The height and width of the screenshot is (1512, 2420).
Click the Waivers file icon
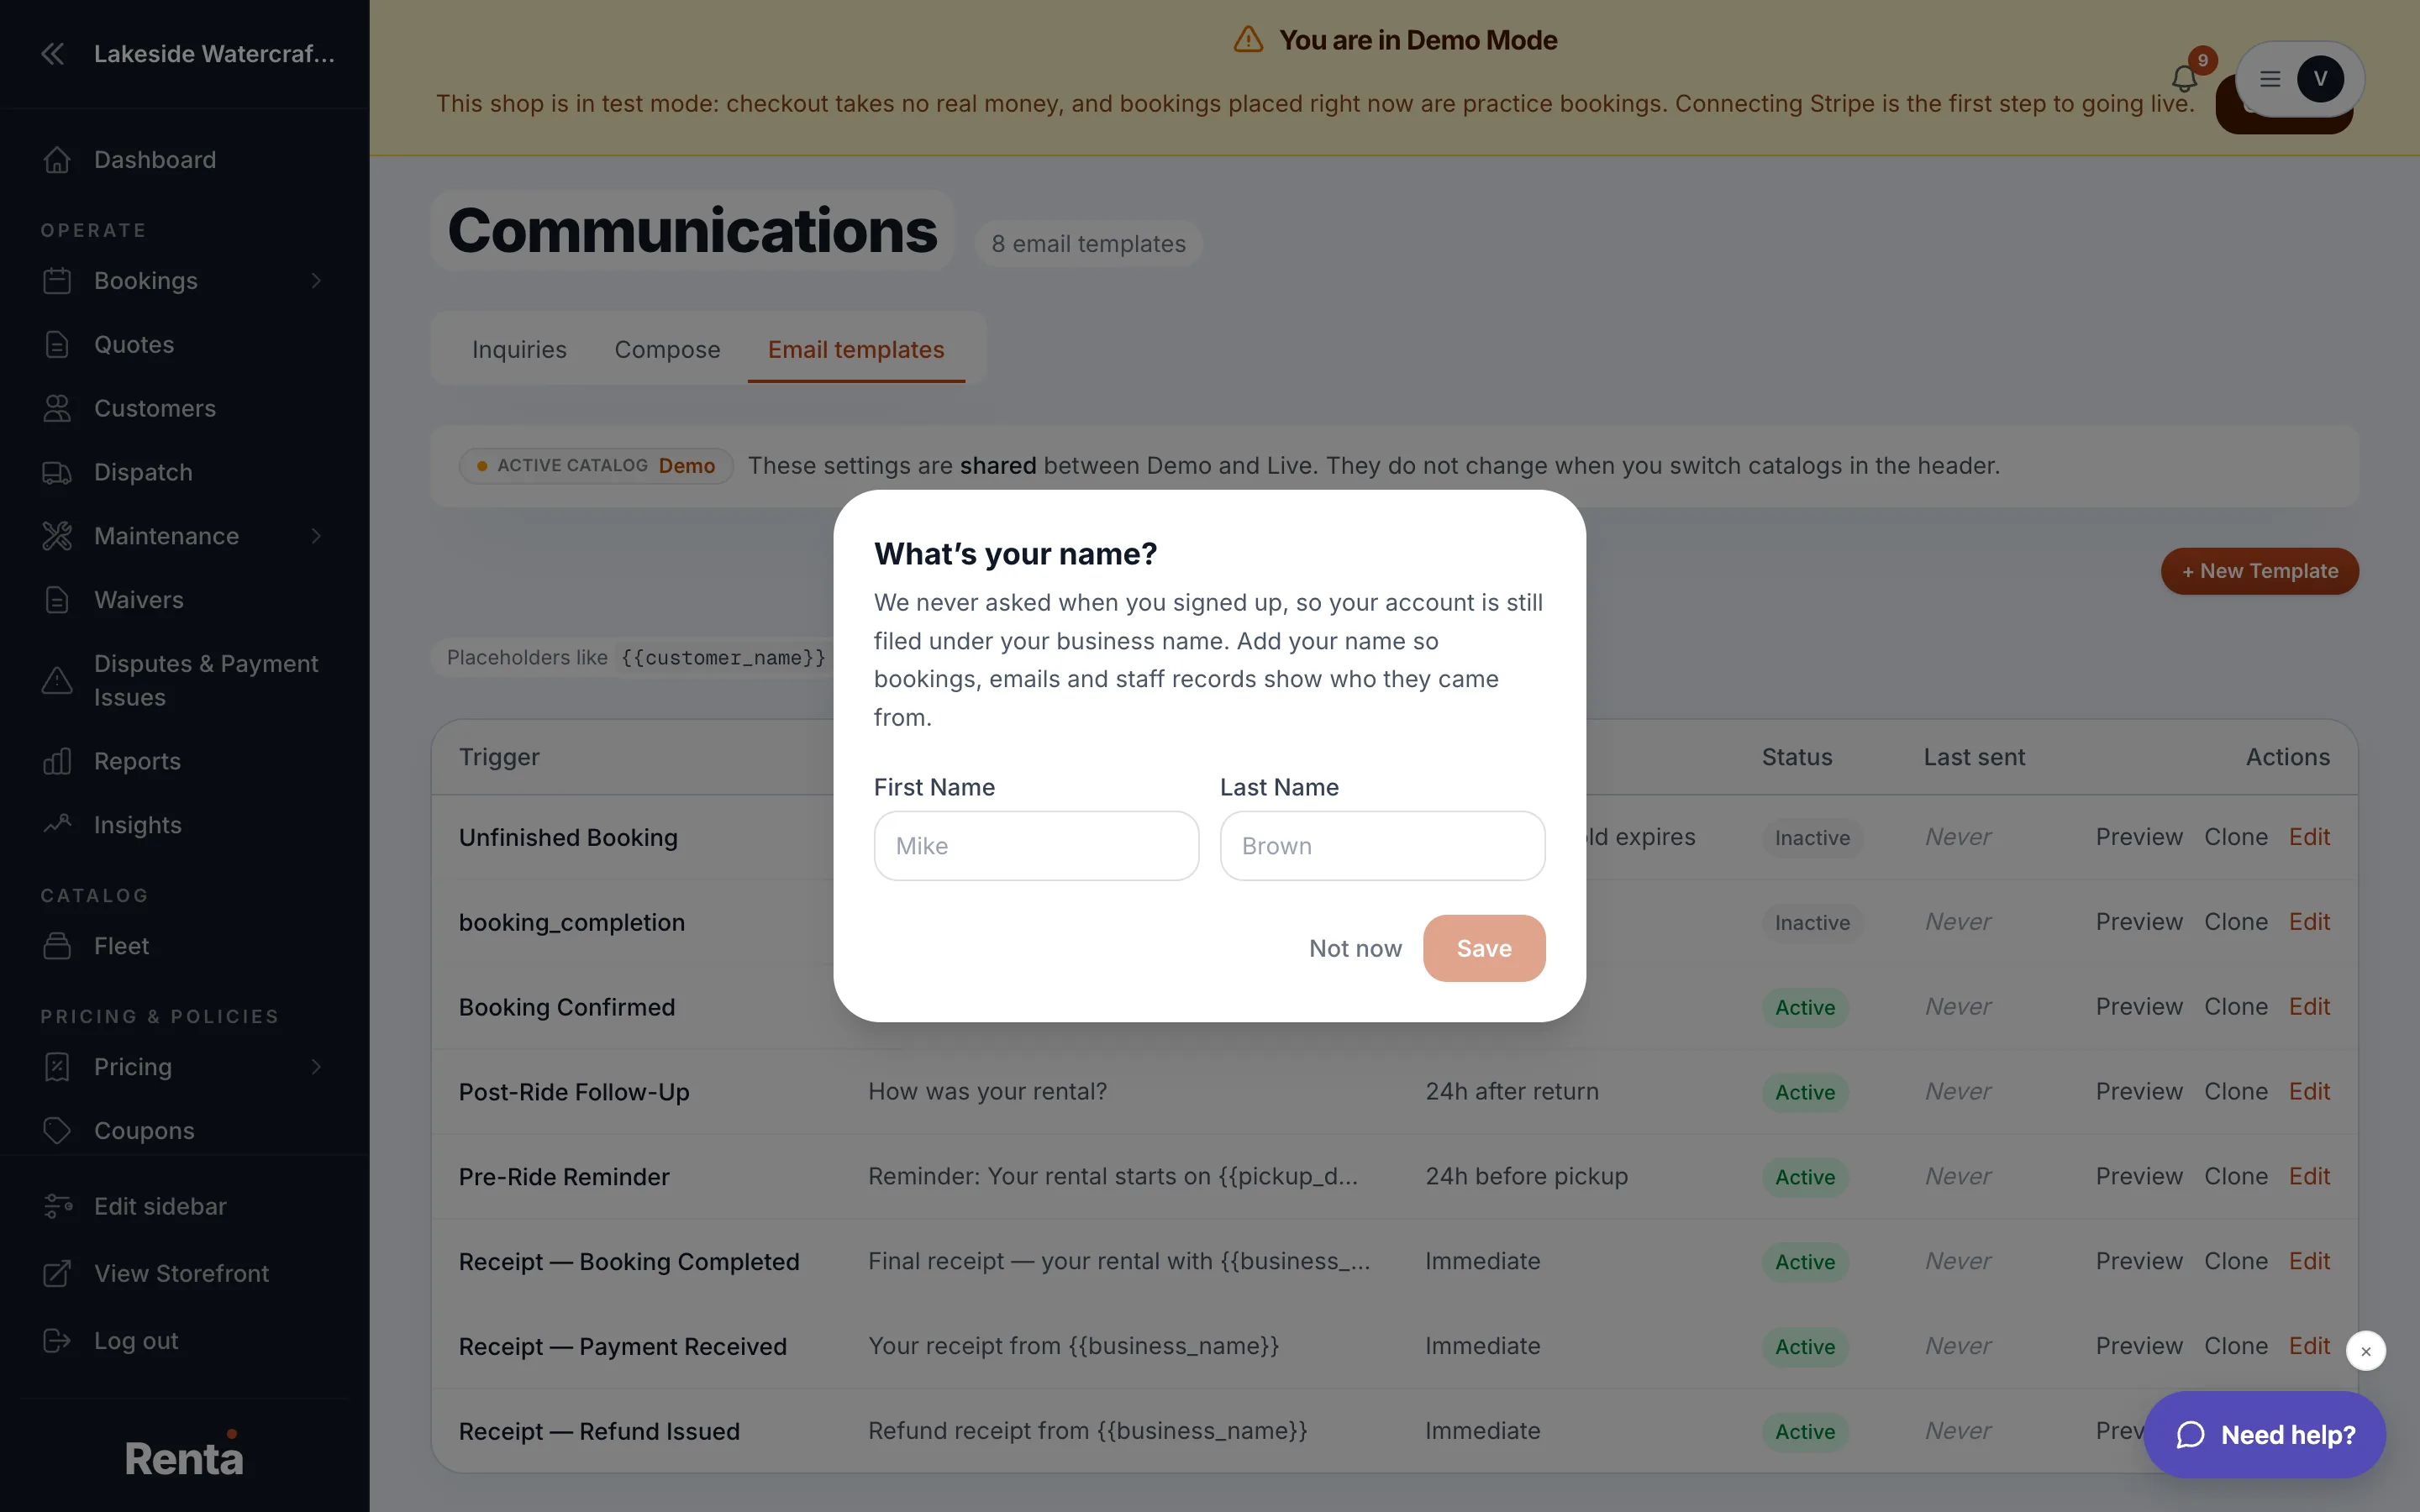point(57,600)
